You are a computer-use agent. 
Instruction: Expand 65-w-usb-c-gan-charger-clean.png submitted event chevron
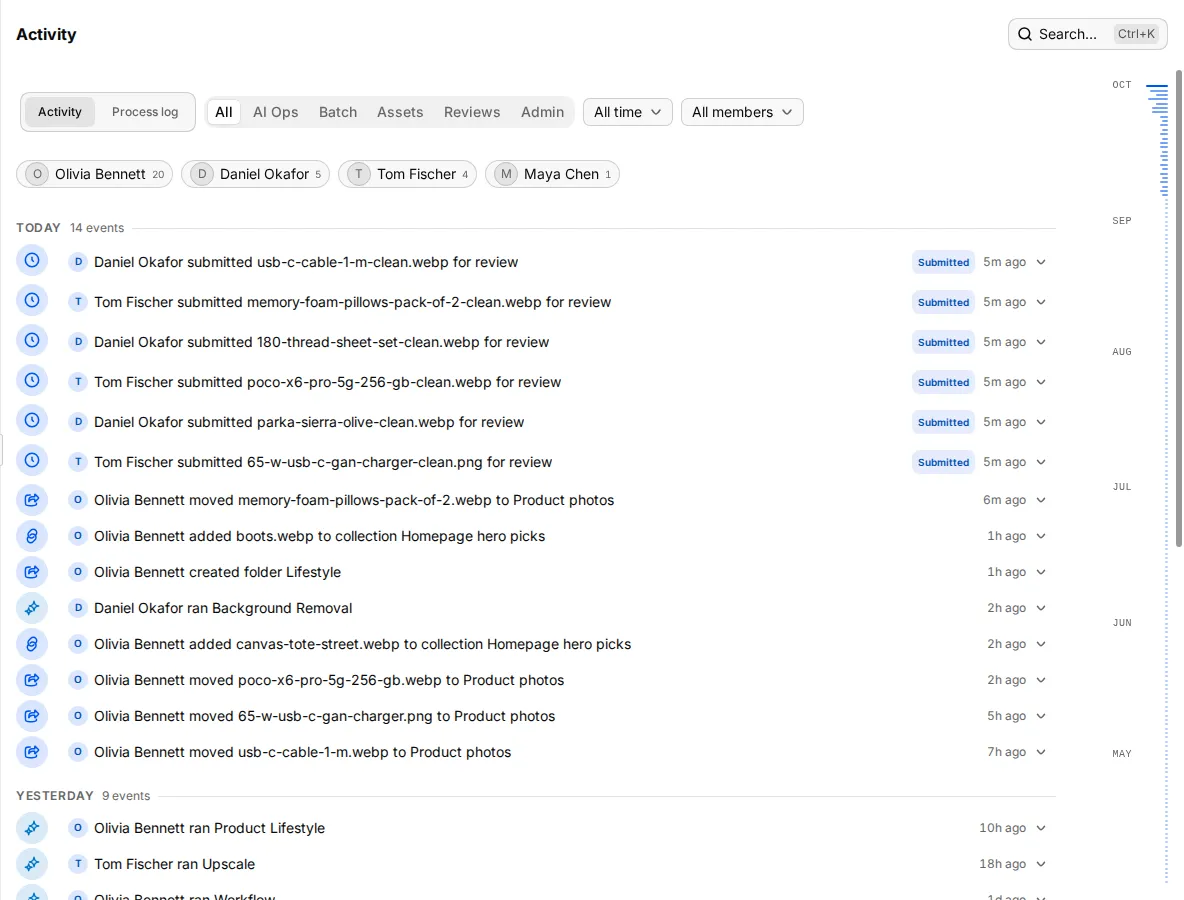click(x=1041, y=462)
